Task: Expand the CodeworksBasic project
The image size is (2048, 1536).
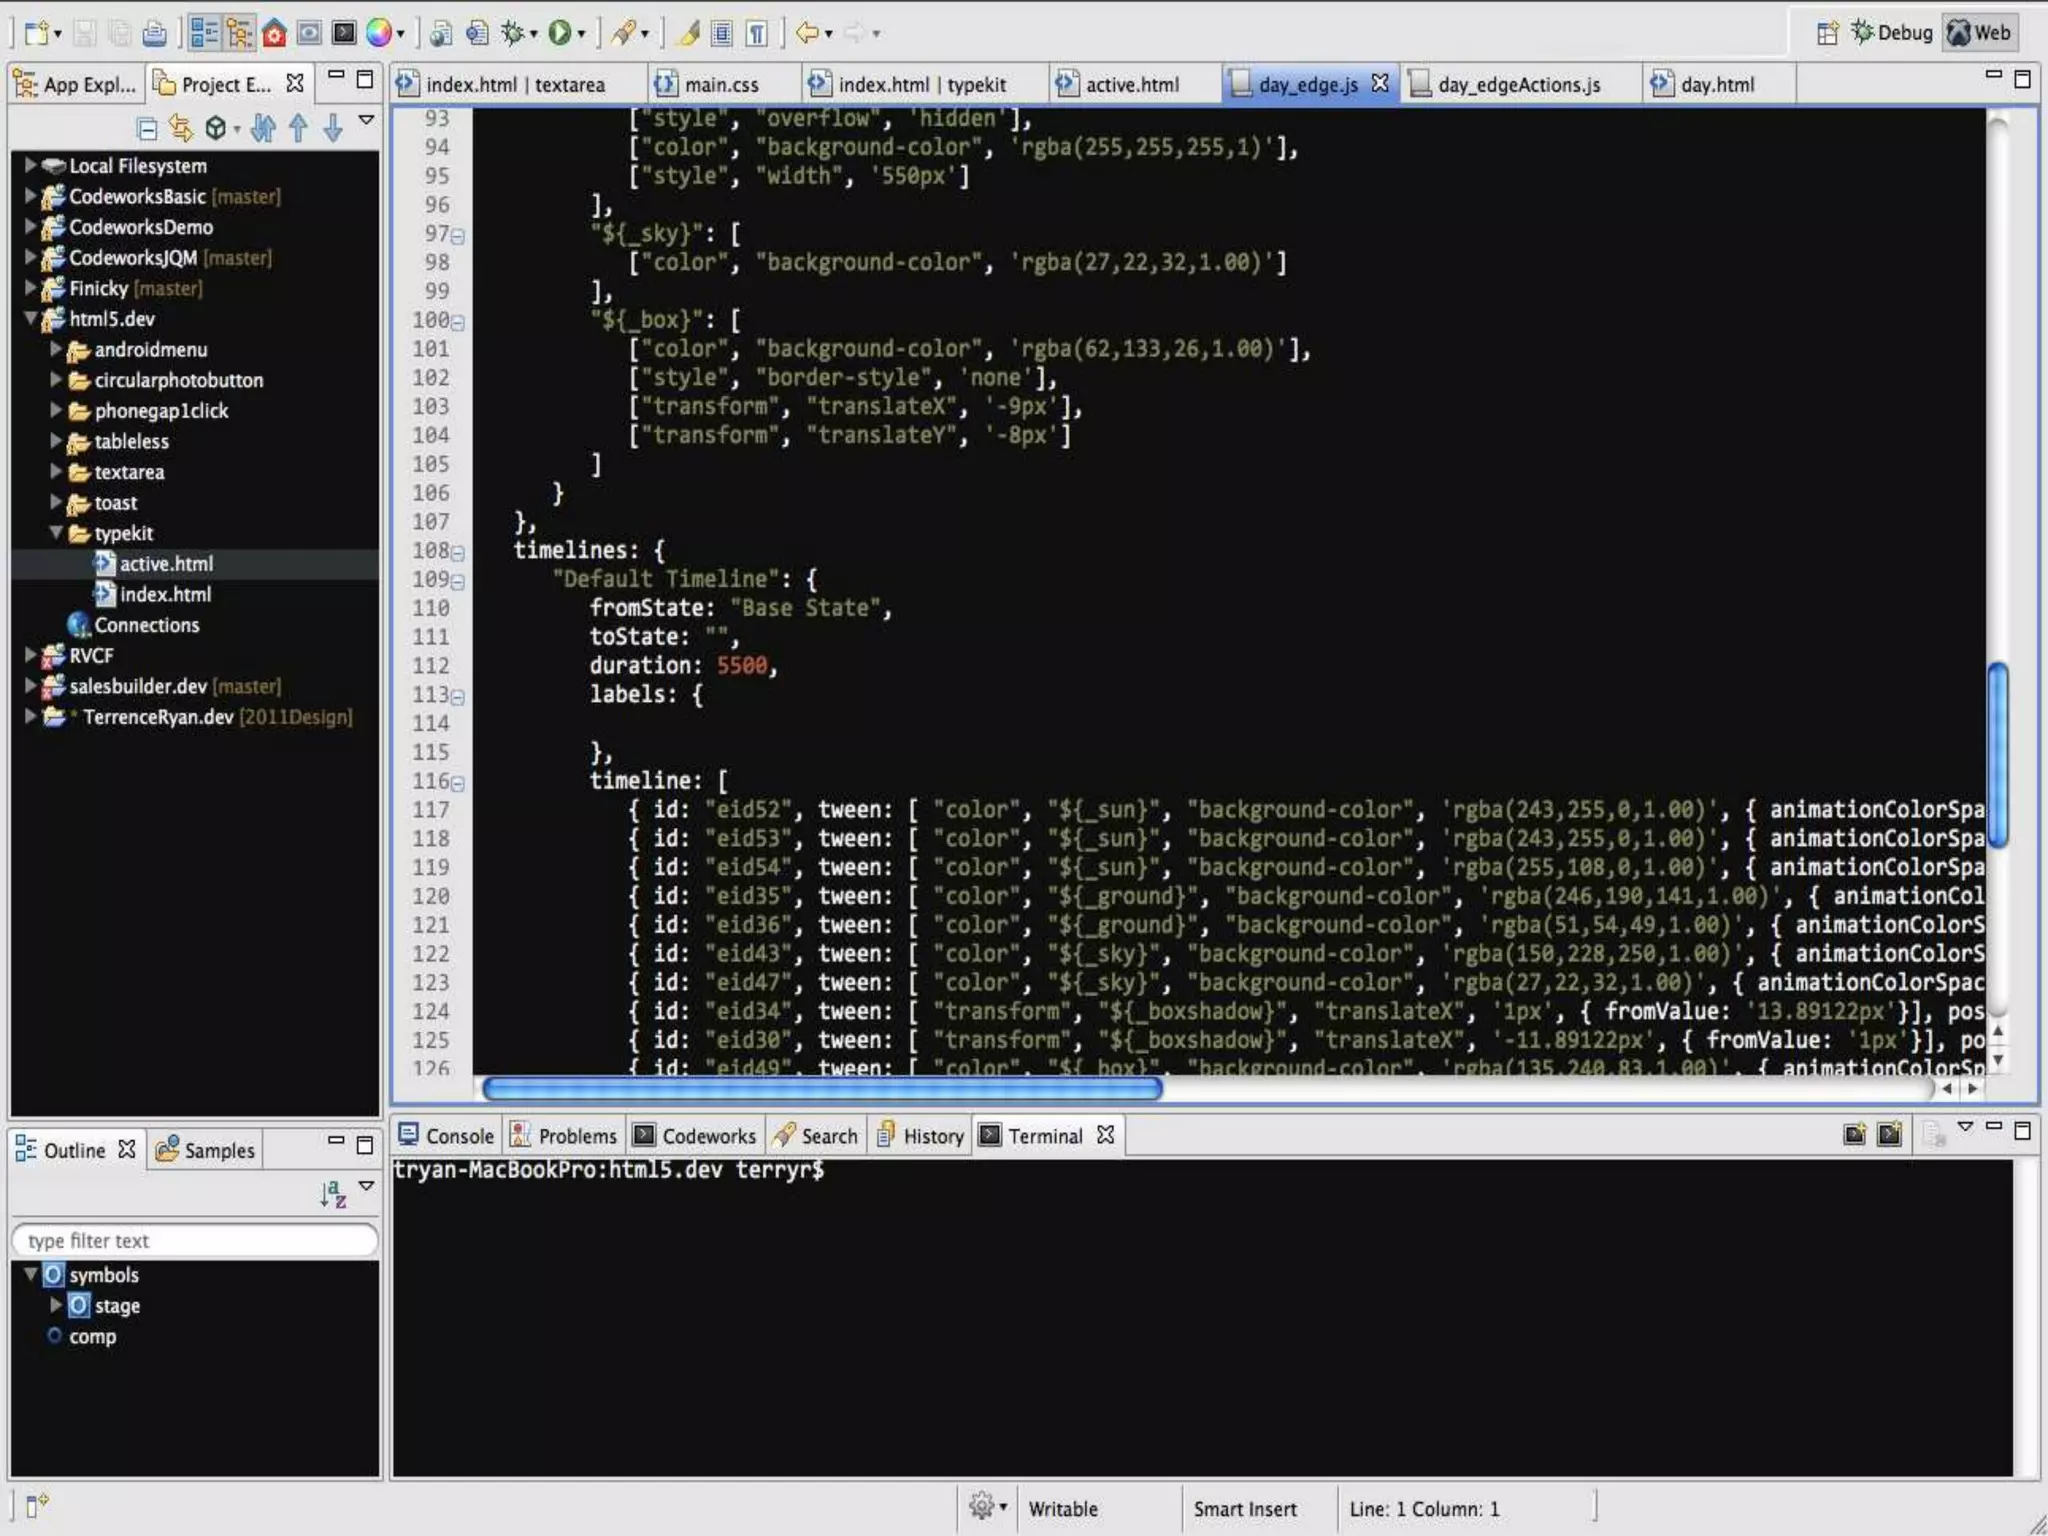Action: [x=30, y=196]
